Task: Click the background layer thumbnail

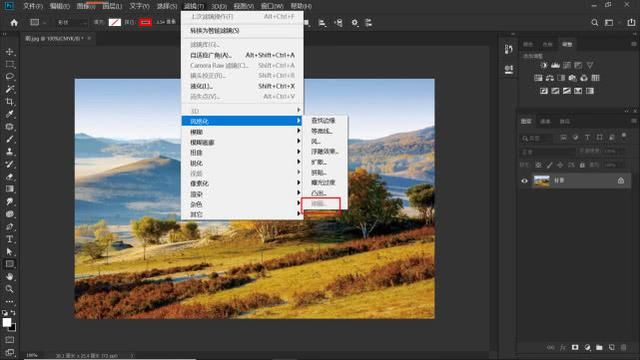Action: click(542, 180)
